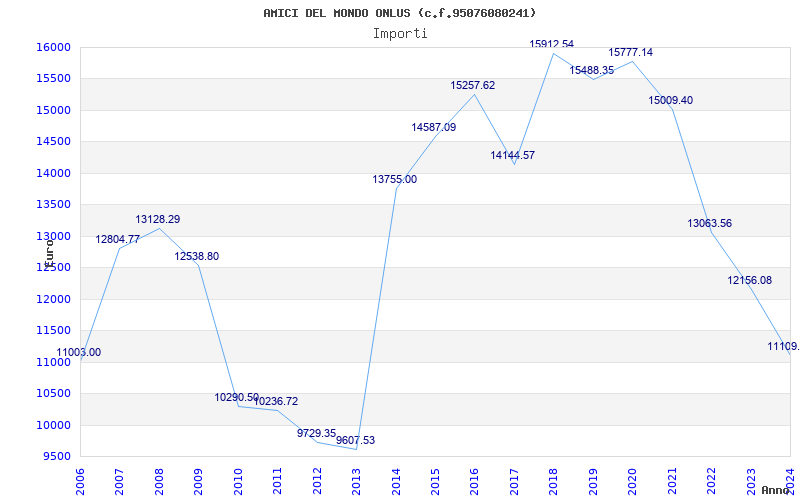Select the data label 15912.54
800x500 pixels.
pyautogui.click(x=552, y=44)
